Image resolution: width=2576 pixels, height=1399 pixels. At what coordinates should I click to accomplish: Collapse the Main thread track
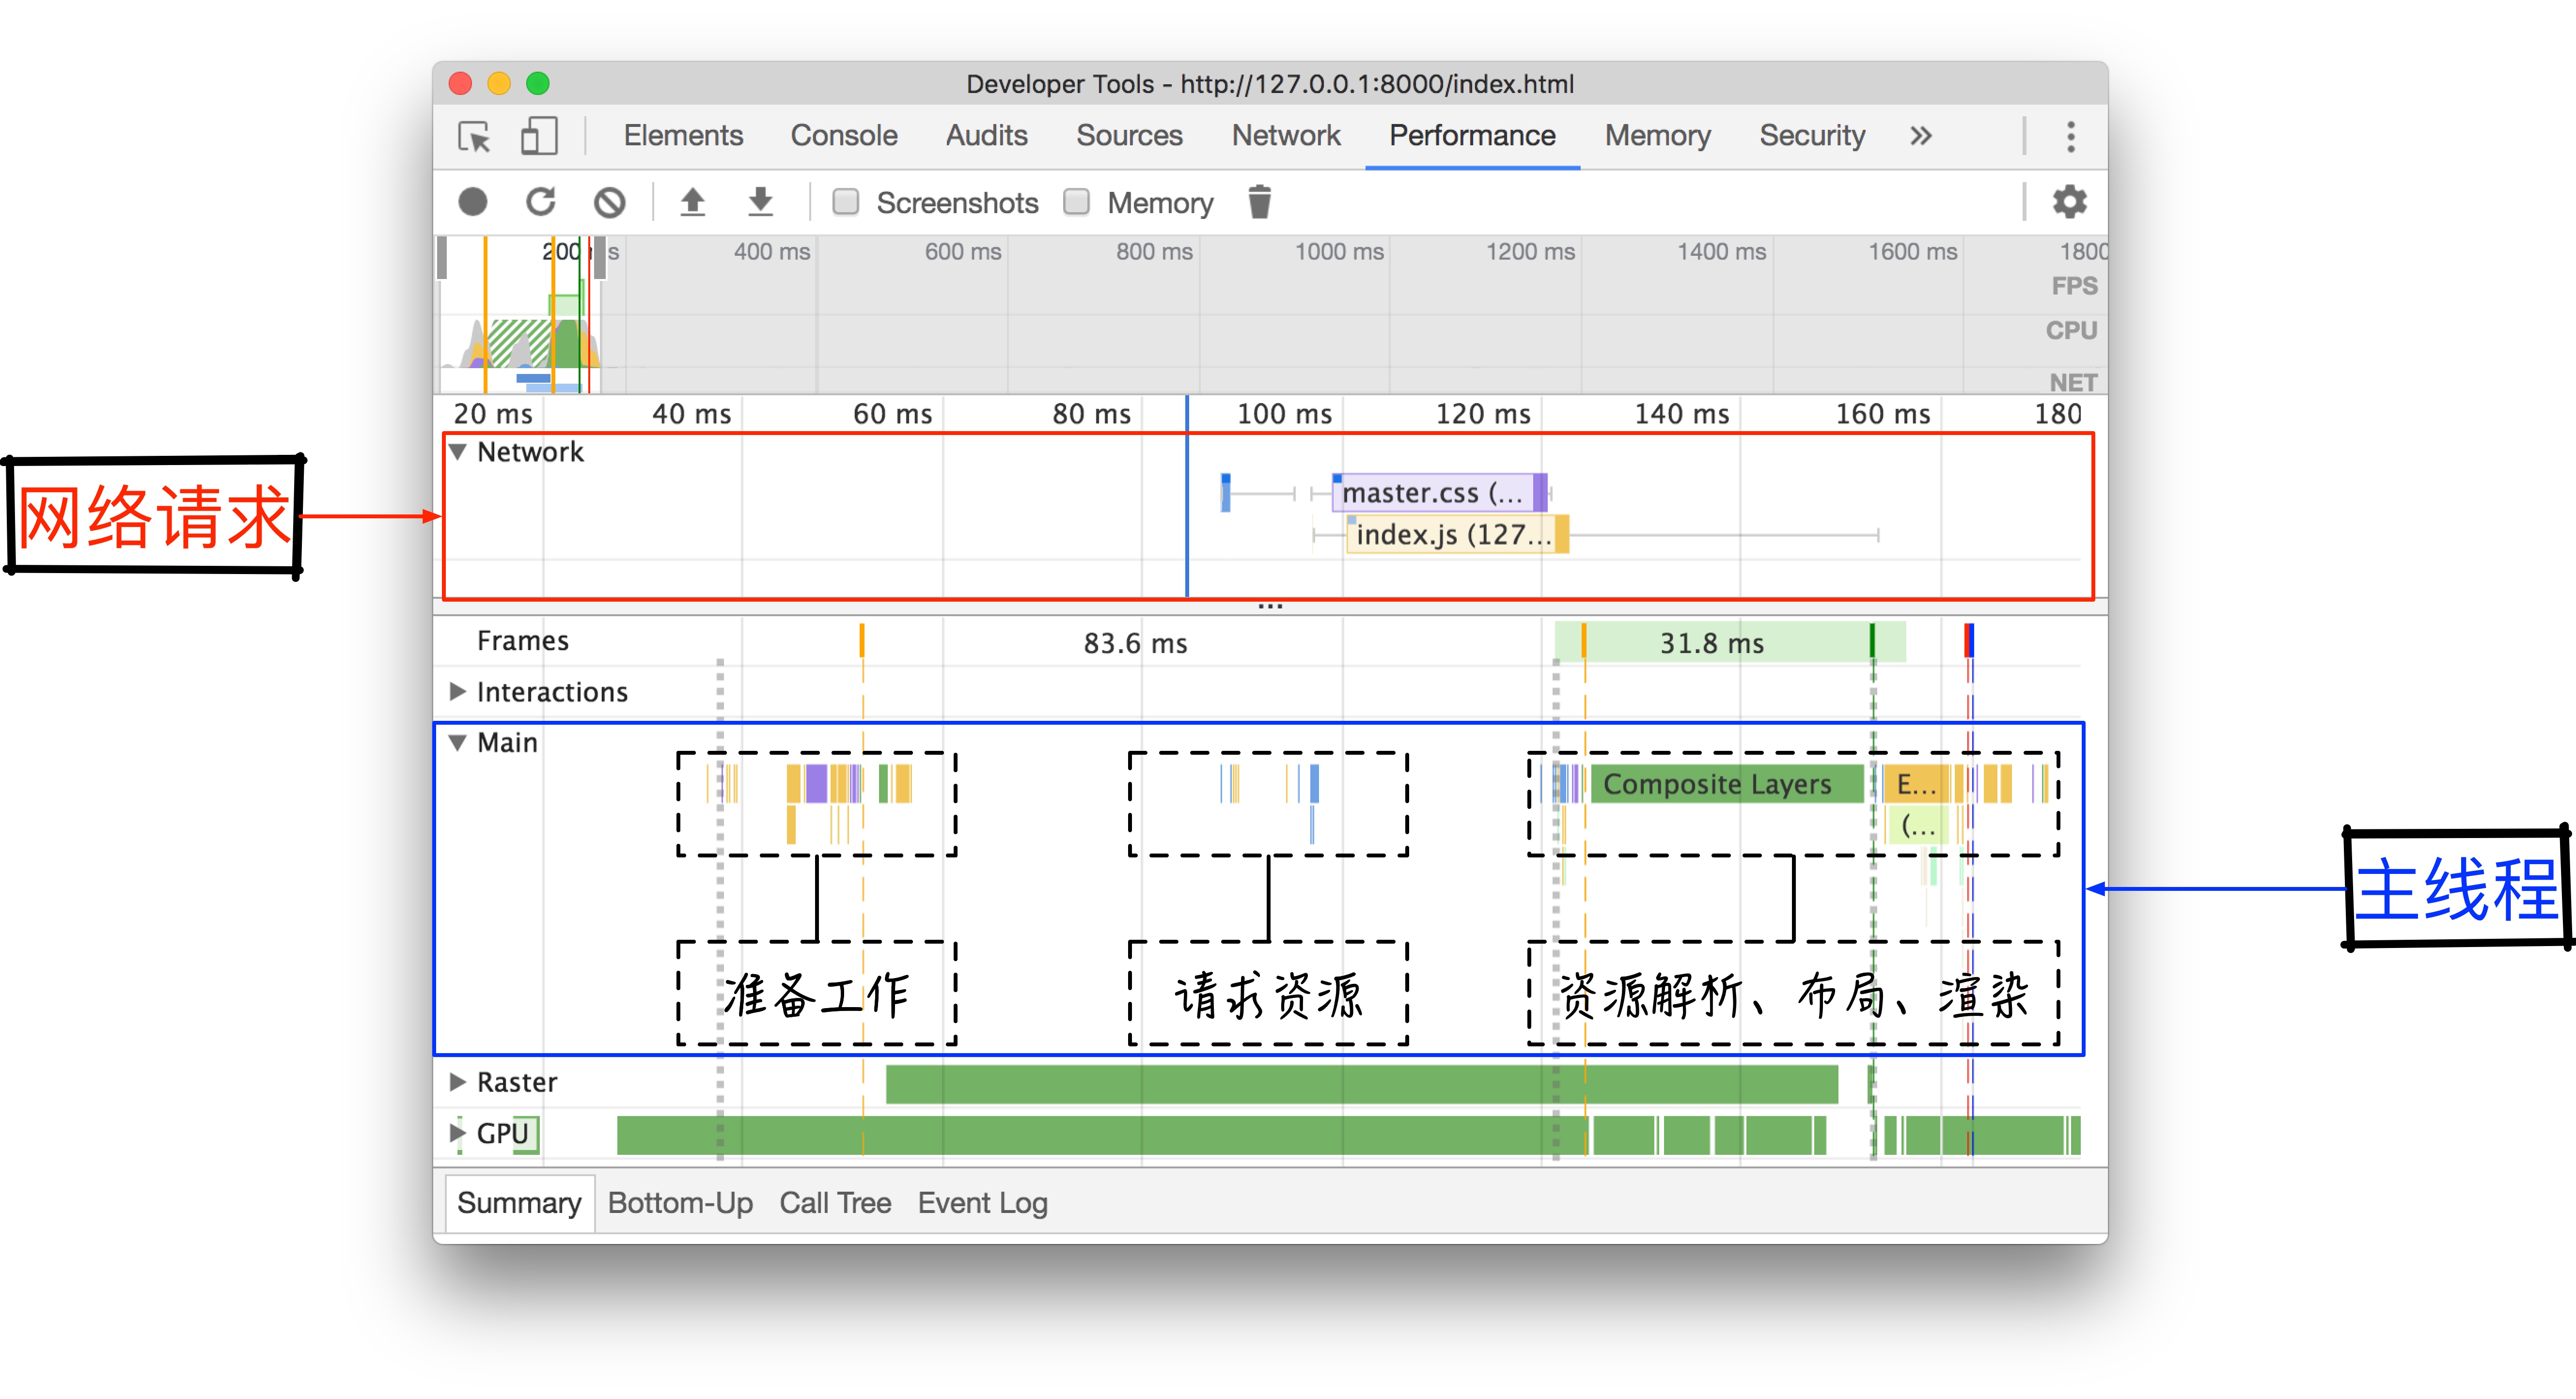pyautogui.click(x=458, y=743)
